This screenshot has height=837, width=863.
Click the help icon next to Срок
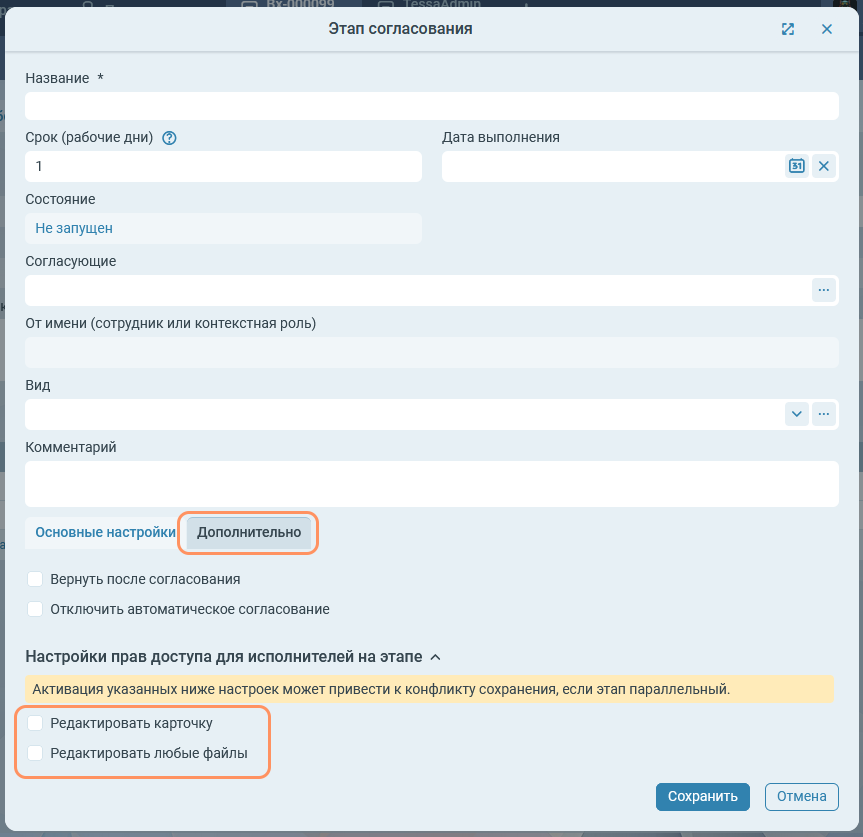(x=169, y=138)
